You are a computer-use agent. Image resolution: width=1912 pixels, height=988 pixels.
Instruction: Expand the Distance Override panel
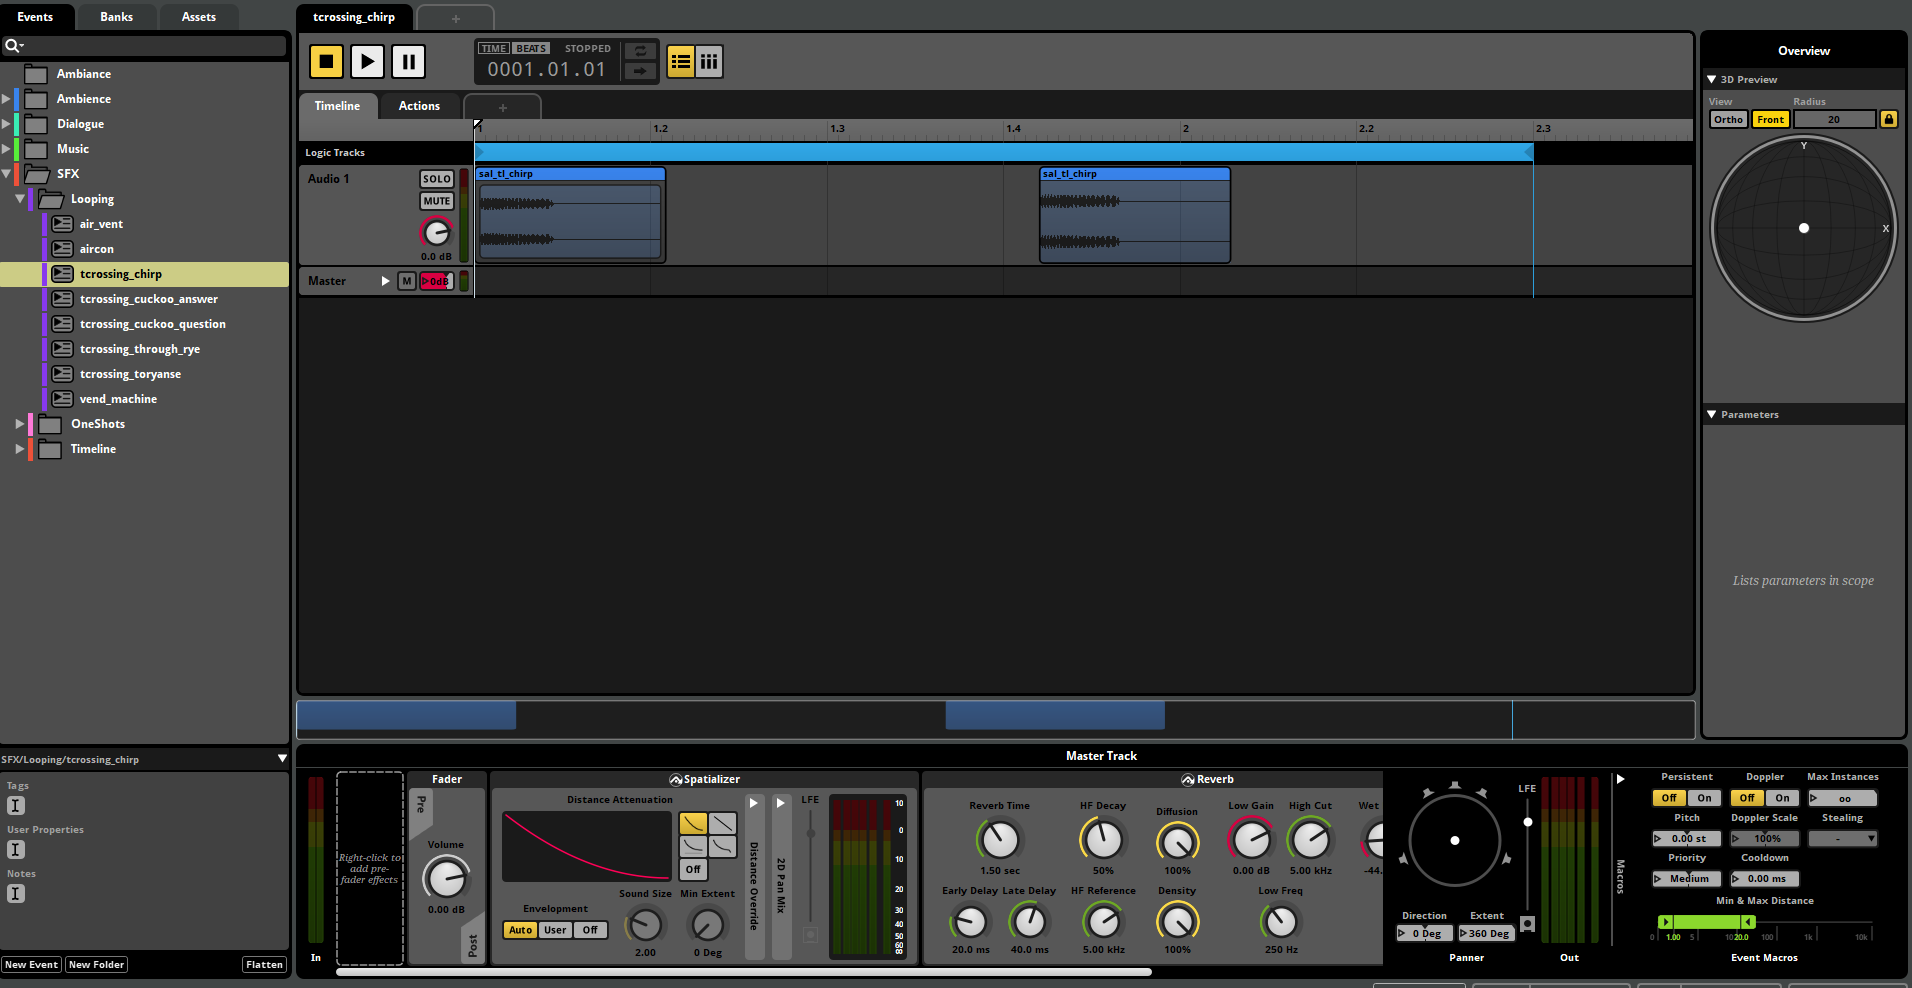[x=754, y=803]
